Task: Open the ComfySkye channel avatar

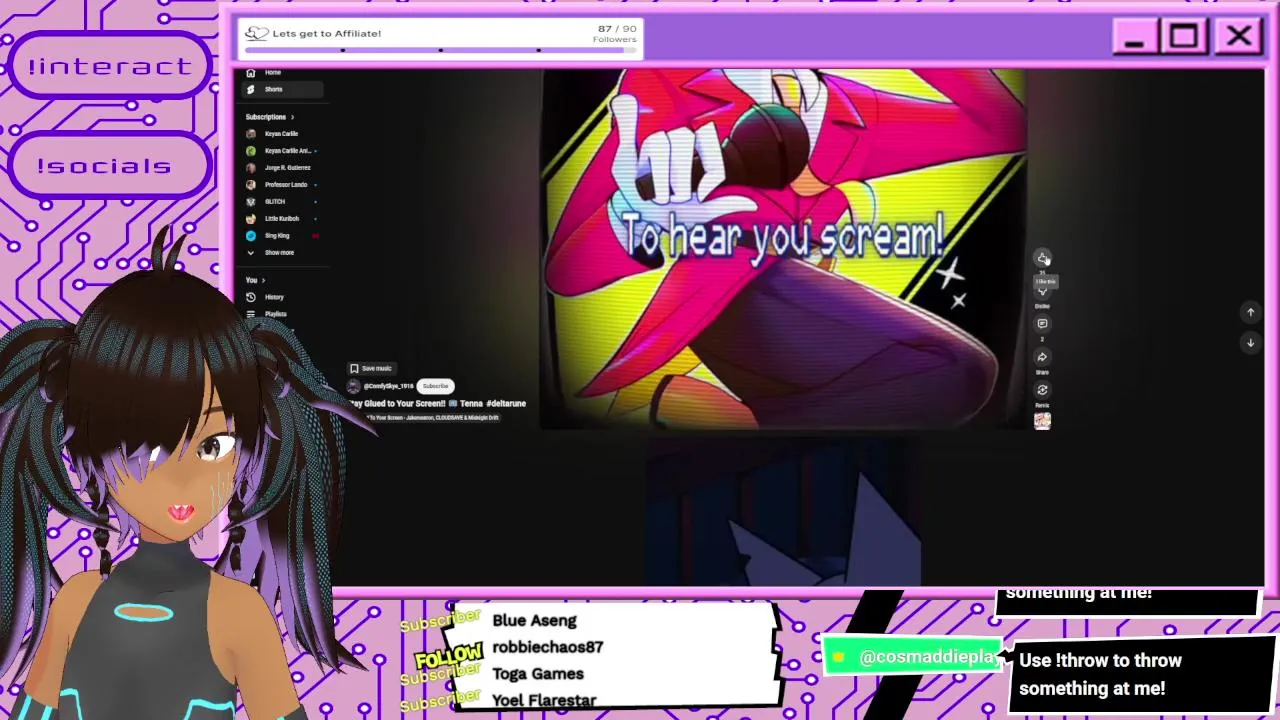Action: click(x=353, y=386)
